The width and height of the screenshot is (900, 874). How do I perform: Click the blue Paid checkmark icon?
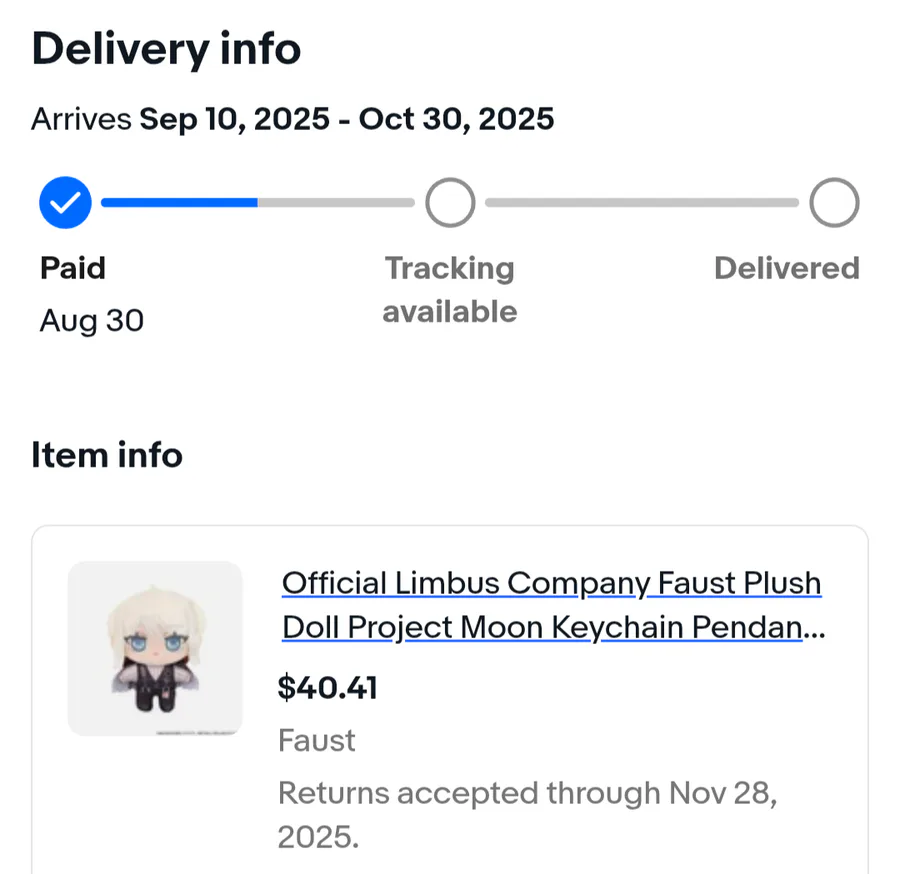(65, 203)
